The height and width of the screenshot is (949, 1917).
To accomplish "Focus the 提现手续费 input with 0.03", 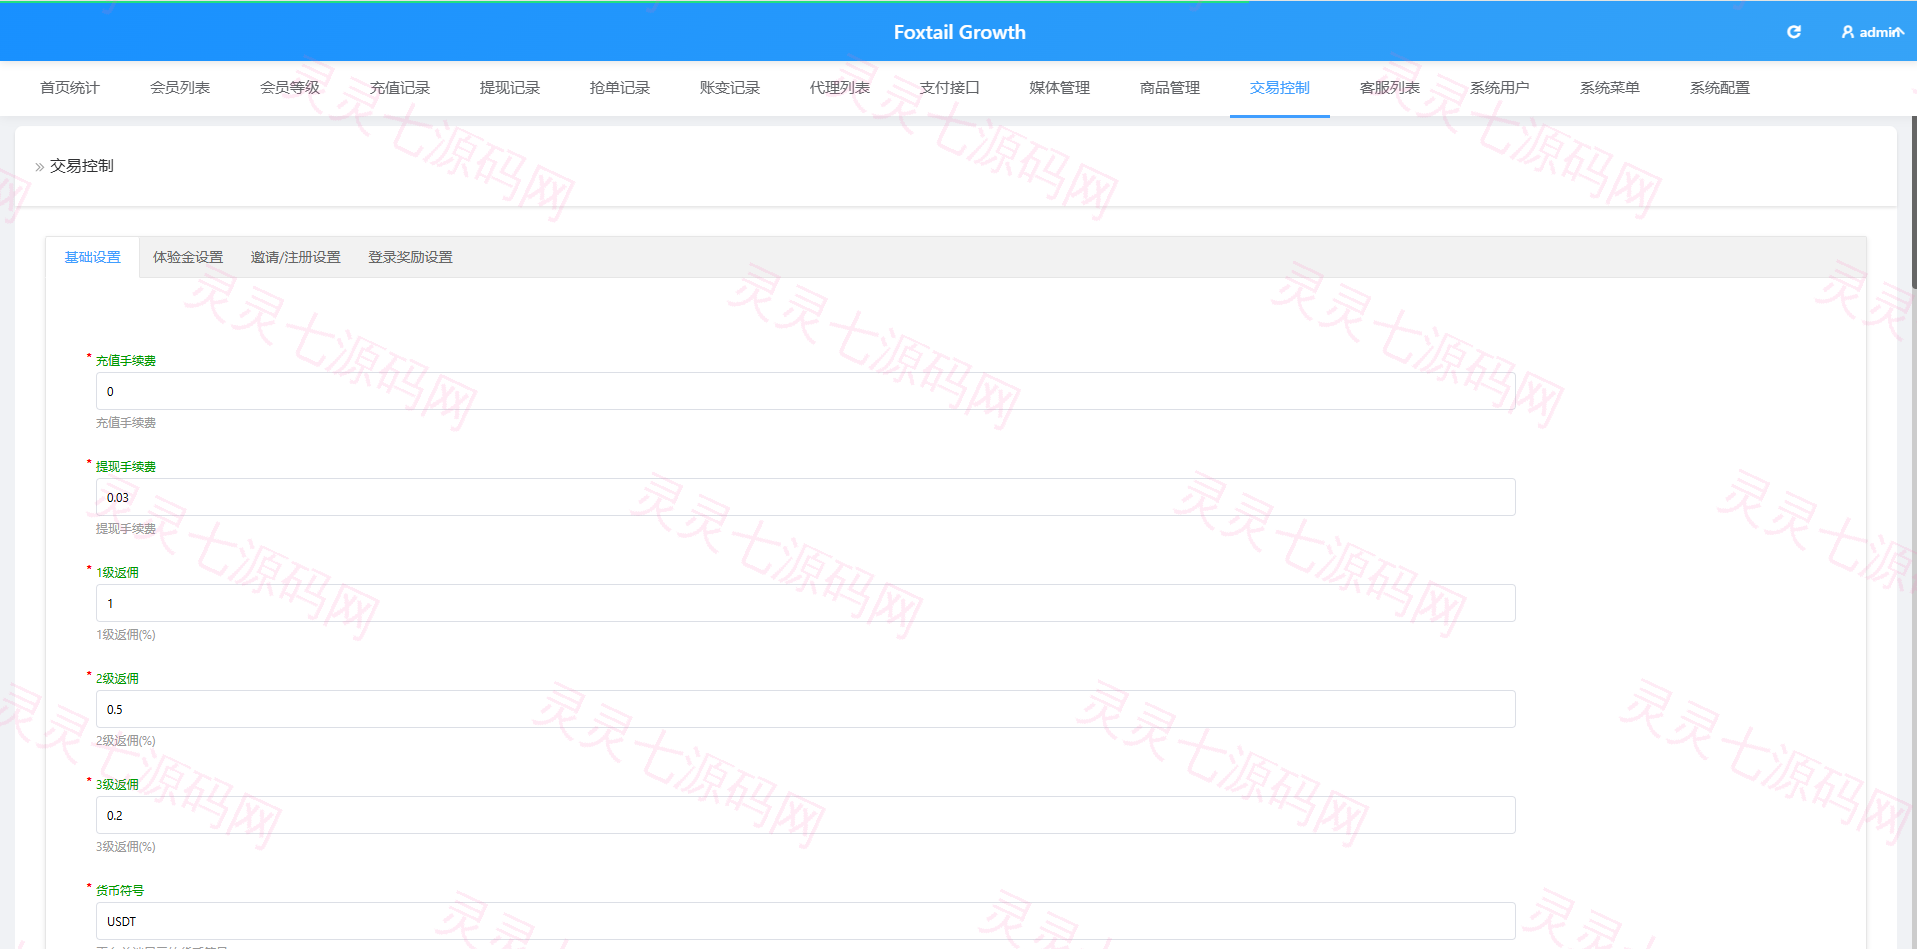I will [x=806, y=497].
